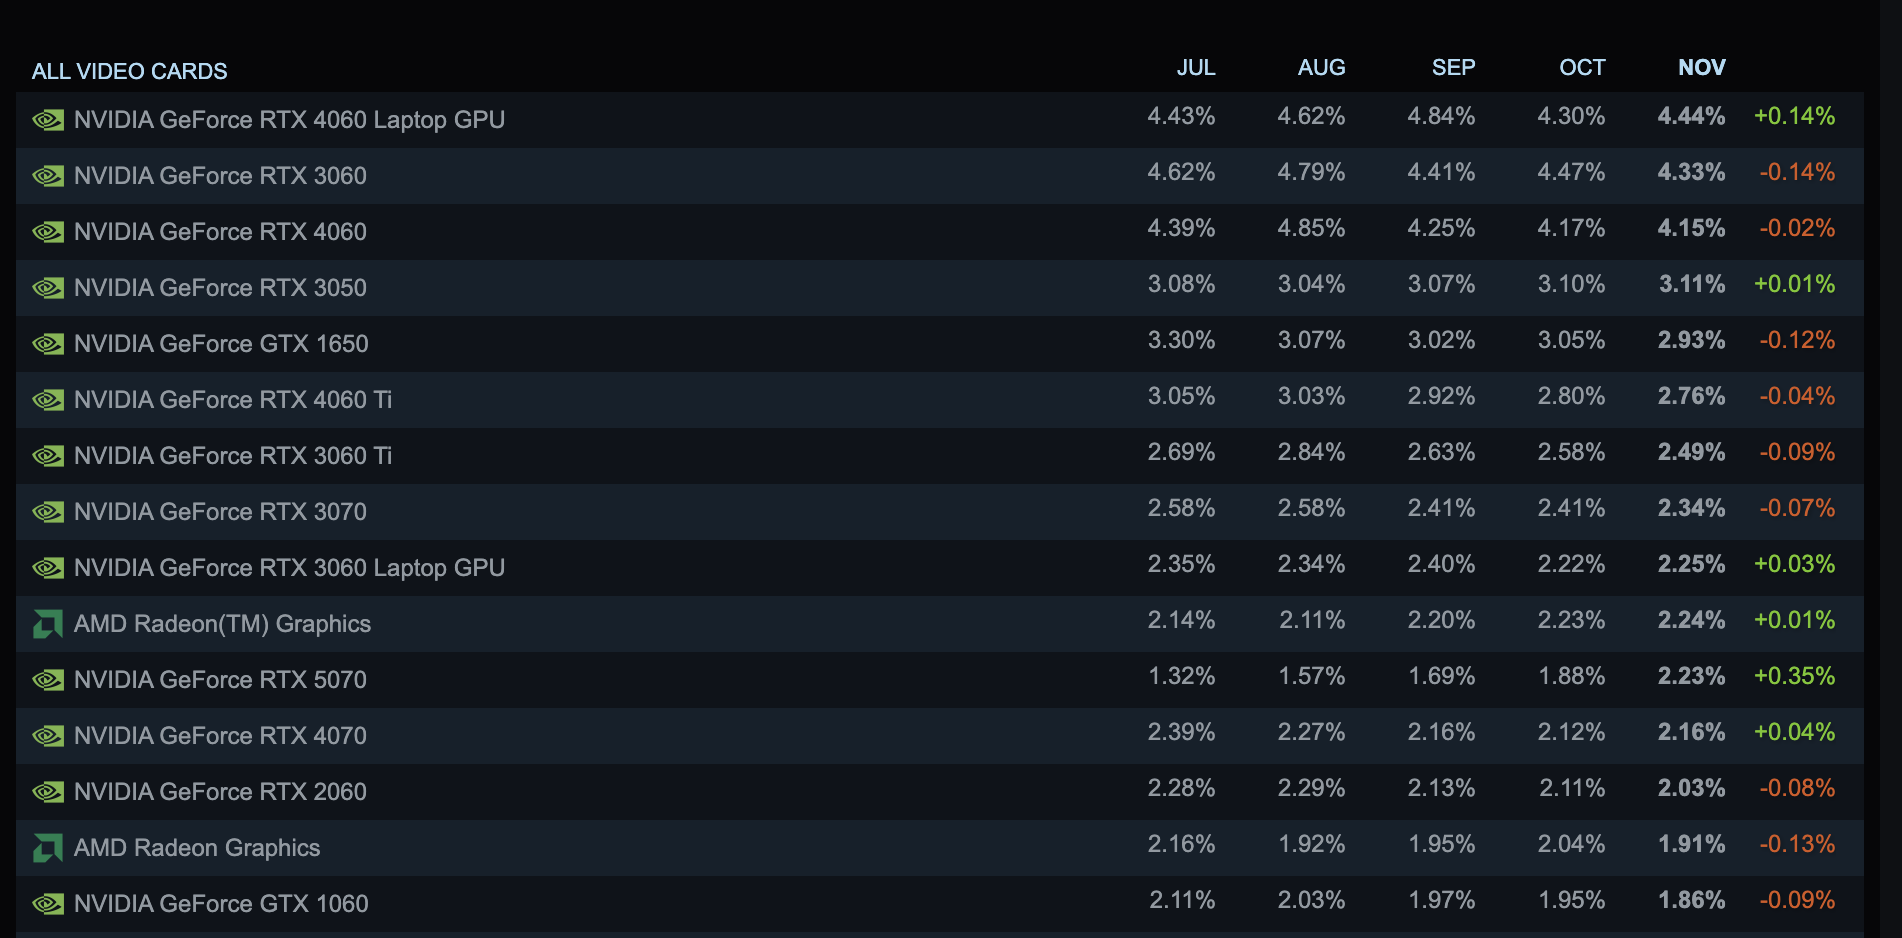
Task: Click the +0.35% change for RTX 5070
Action: 1794,676
